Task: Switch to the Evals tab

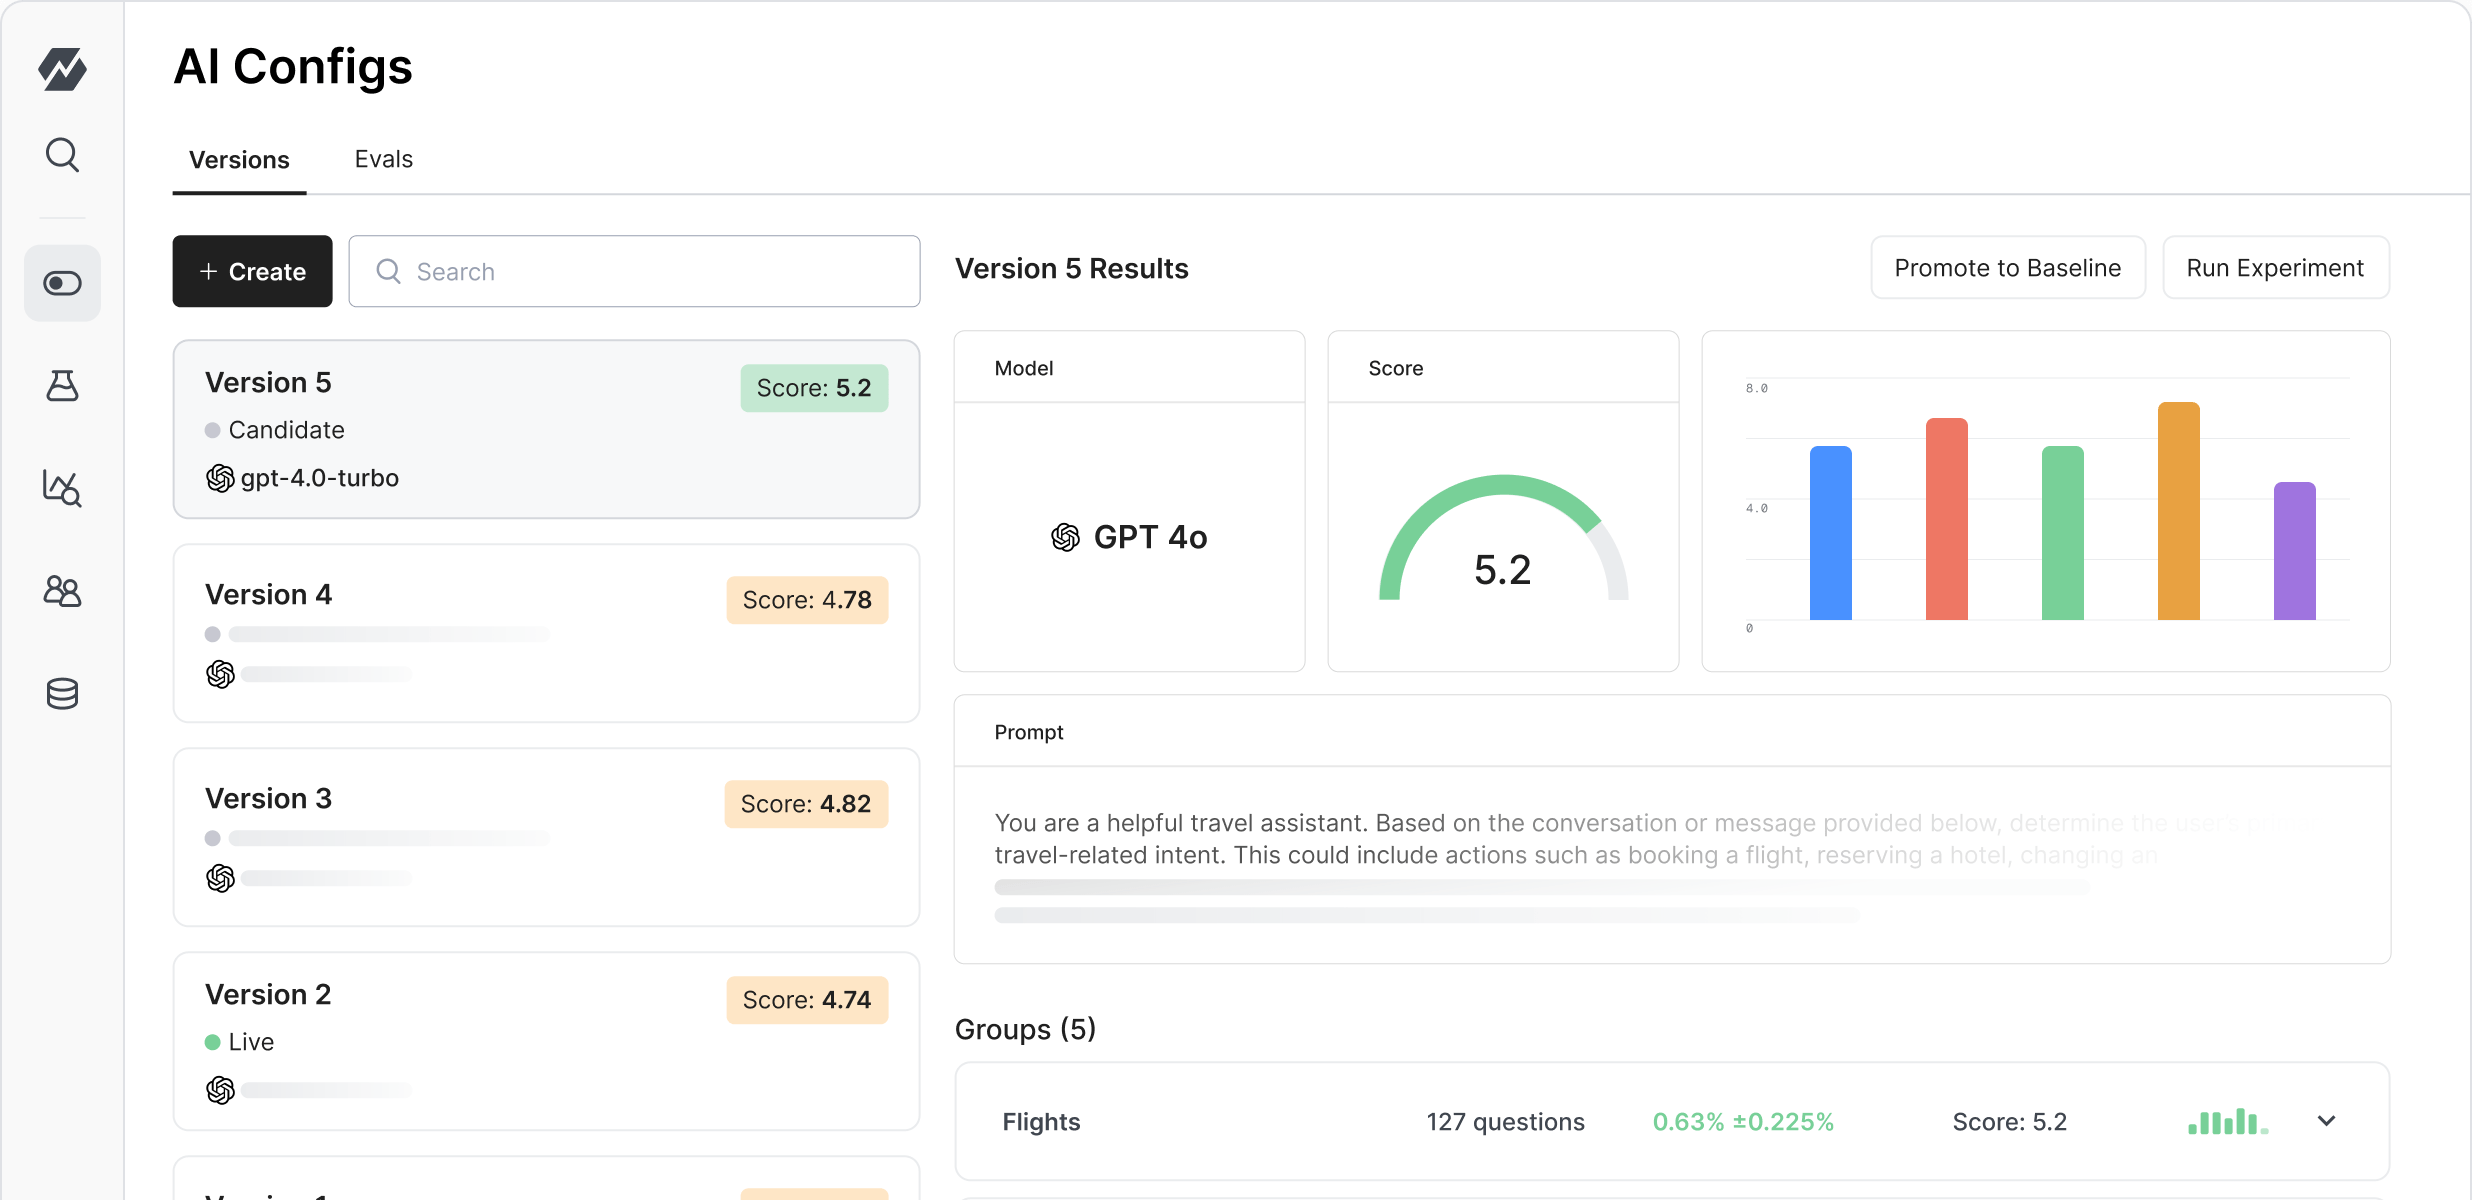Action: point(383,159)
